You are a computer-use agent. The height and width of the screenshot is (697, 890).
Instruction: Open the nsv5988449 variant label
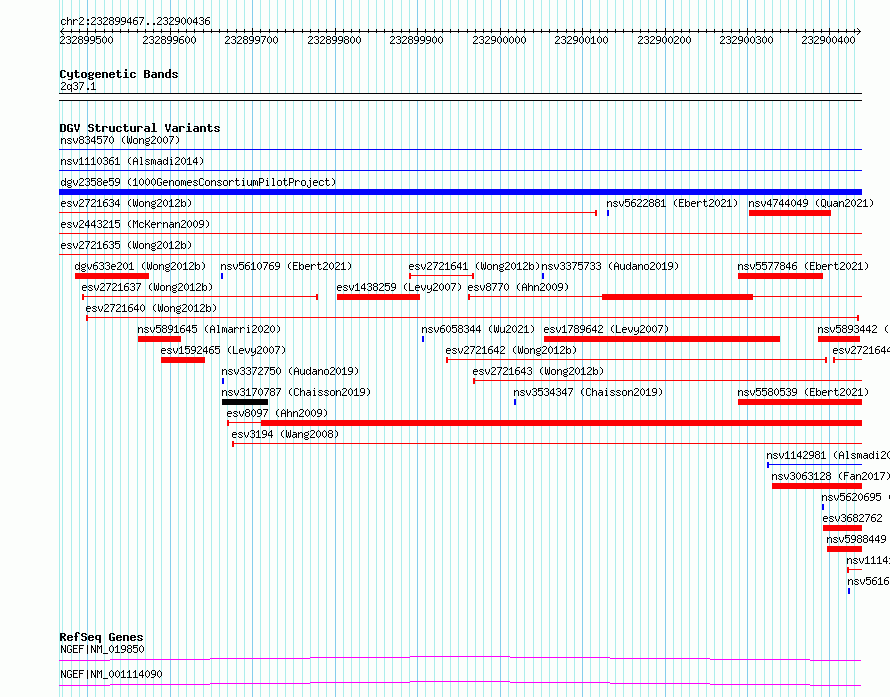(856, 539)
